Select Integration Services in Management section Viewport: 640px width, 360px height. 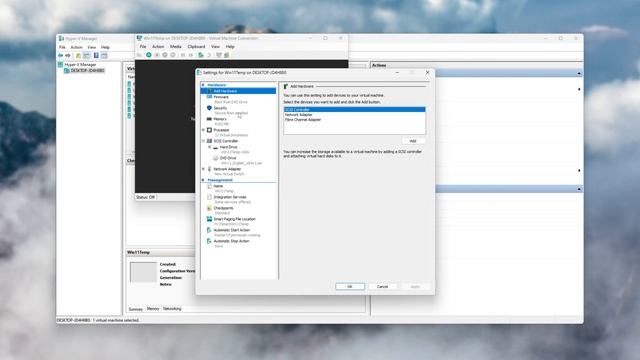[230, 197]
